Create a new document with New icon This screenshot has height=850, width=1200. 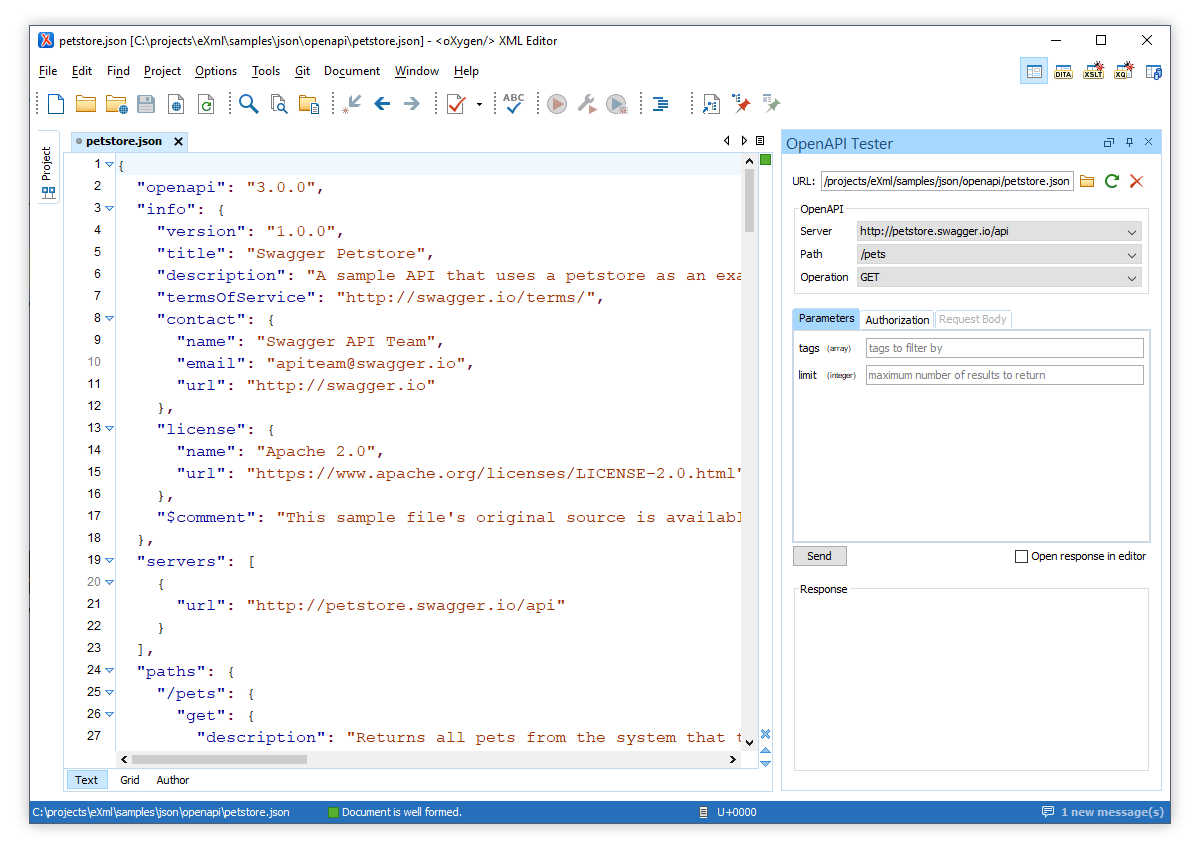pos(56,103)
